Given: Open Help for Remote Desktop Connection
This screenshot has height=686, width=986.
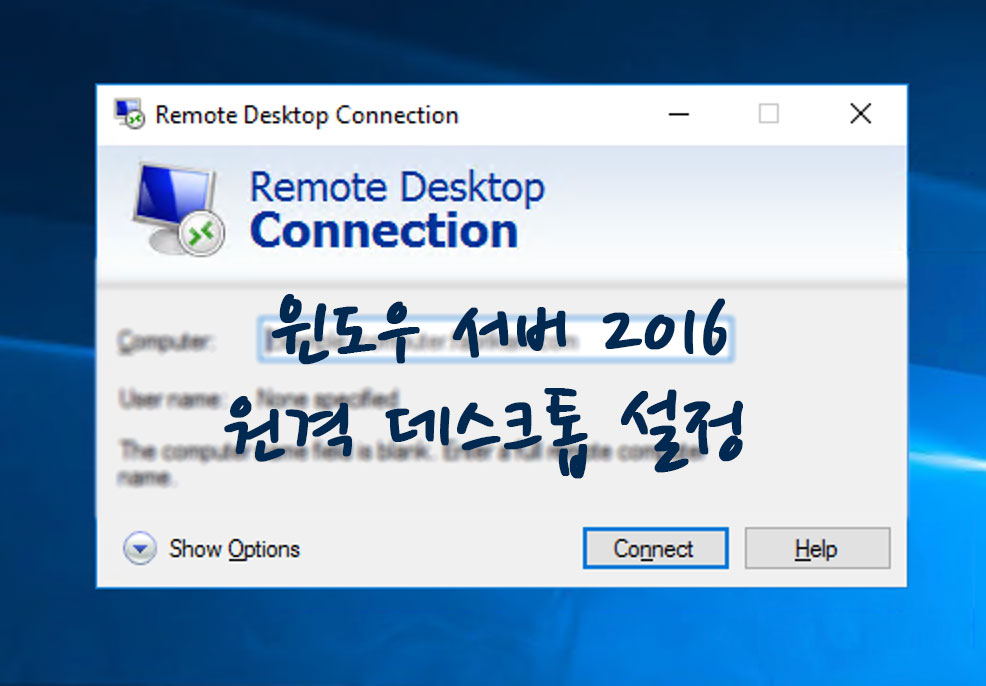Looking at the screenshot, I should coord(817,548).
